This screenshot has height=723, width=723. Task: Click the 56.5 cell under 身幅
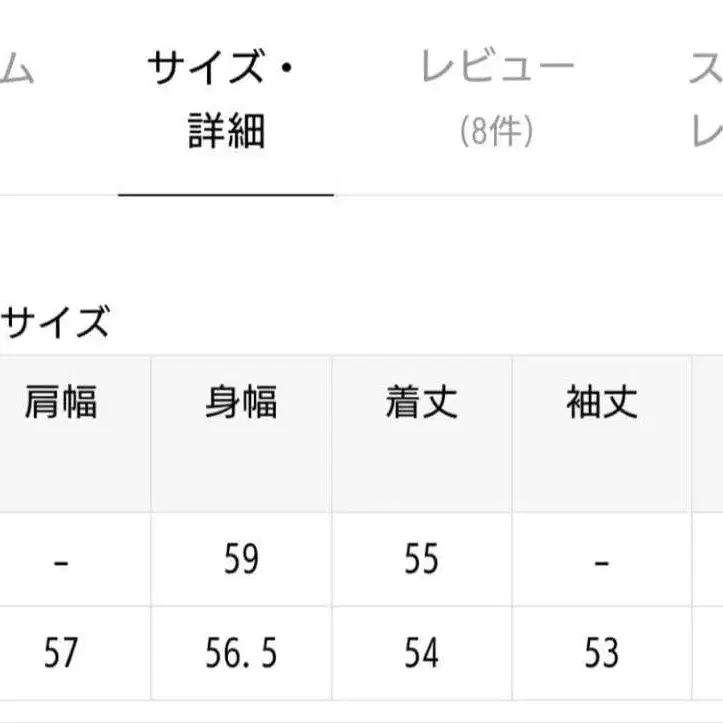241,654
